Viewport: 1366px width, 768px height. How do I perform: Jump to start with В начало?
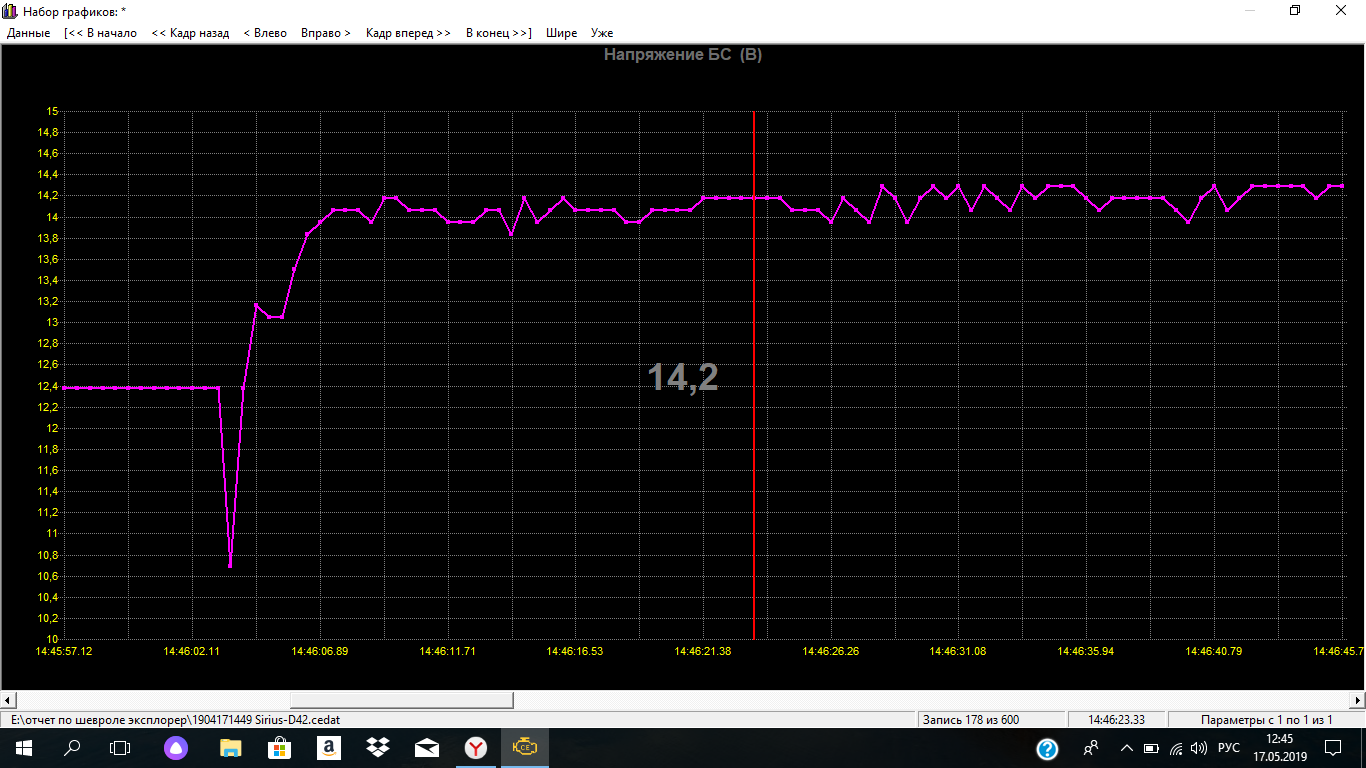[100, 33]
